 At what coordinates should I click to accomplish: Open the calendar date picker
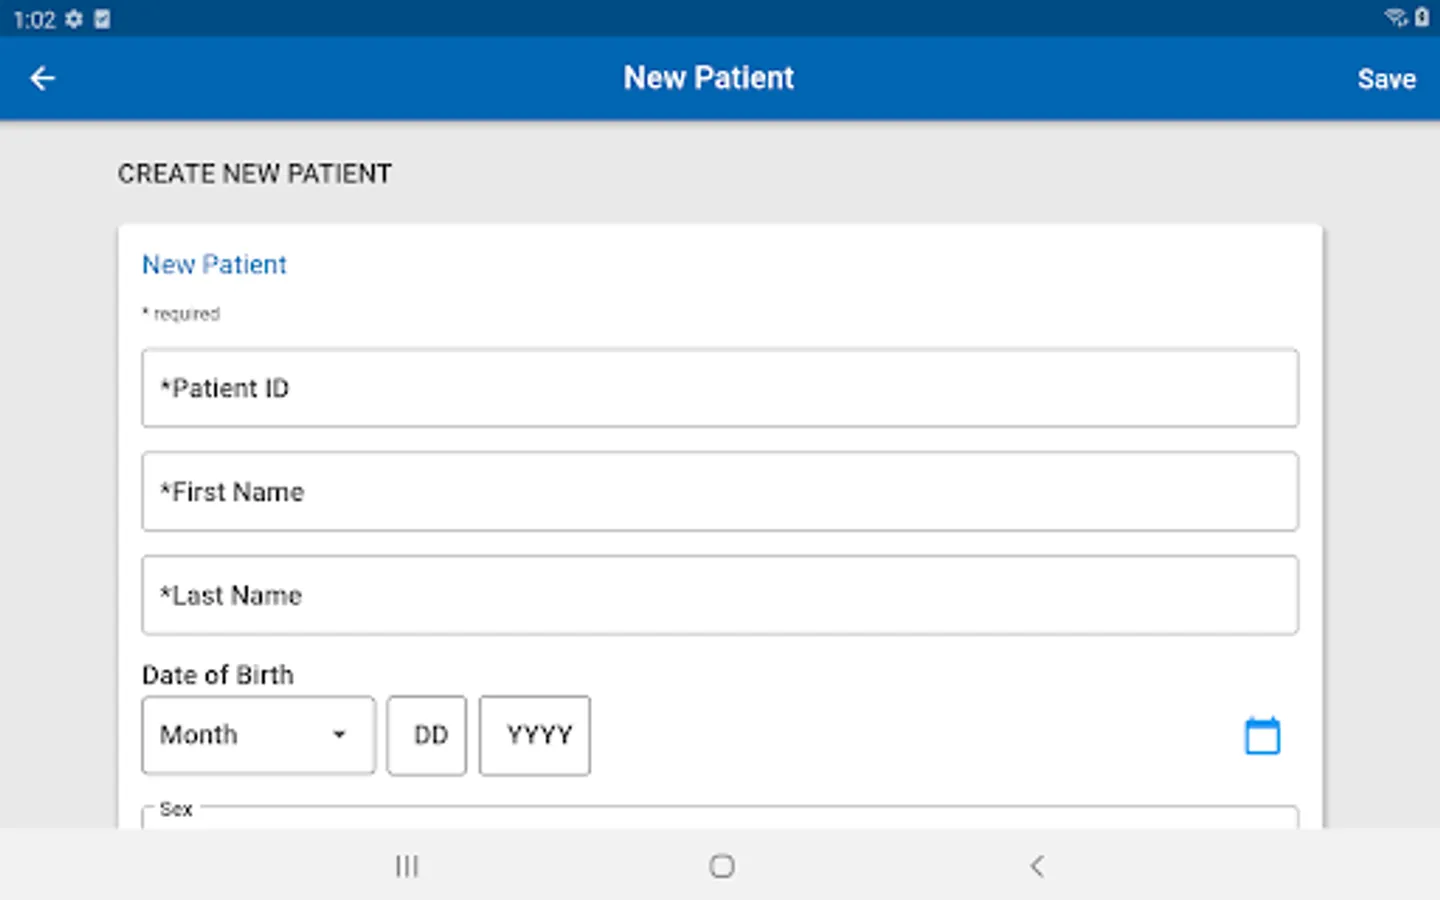click(x=1262, y=736)
